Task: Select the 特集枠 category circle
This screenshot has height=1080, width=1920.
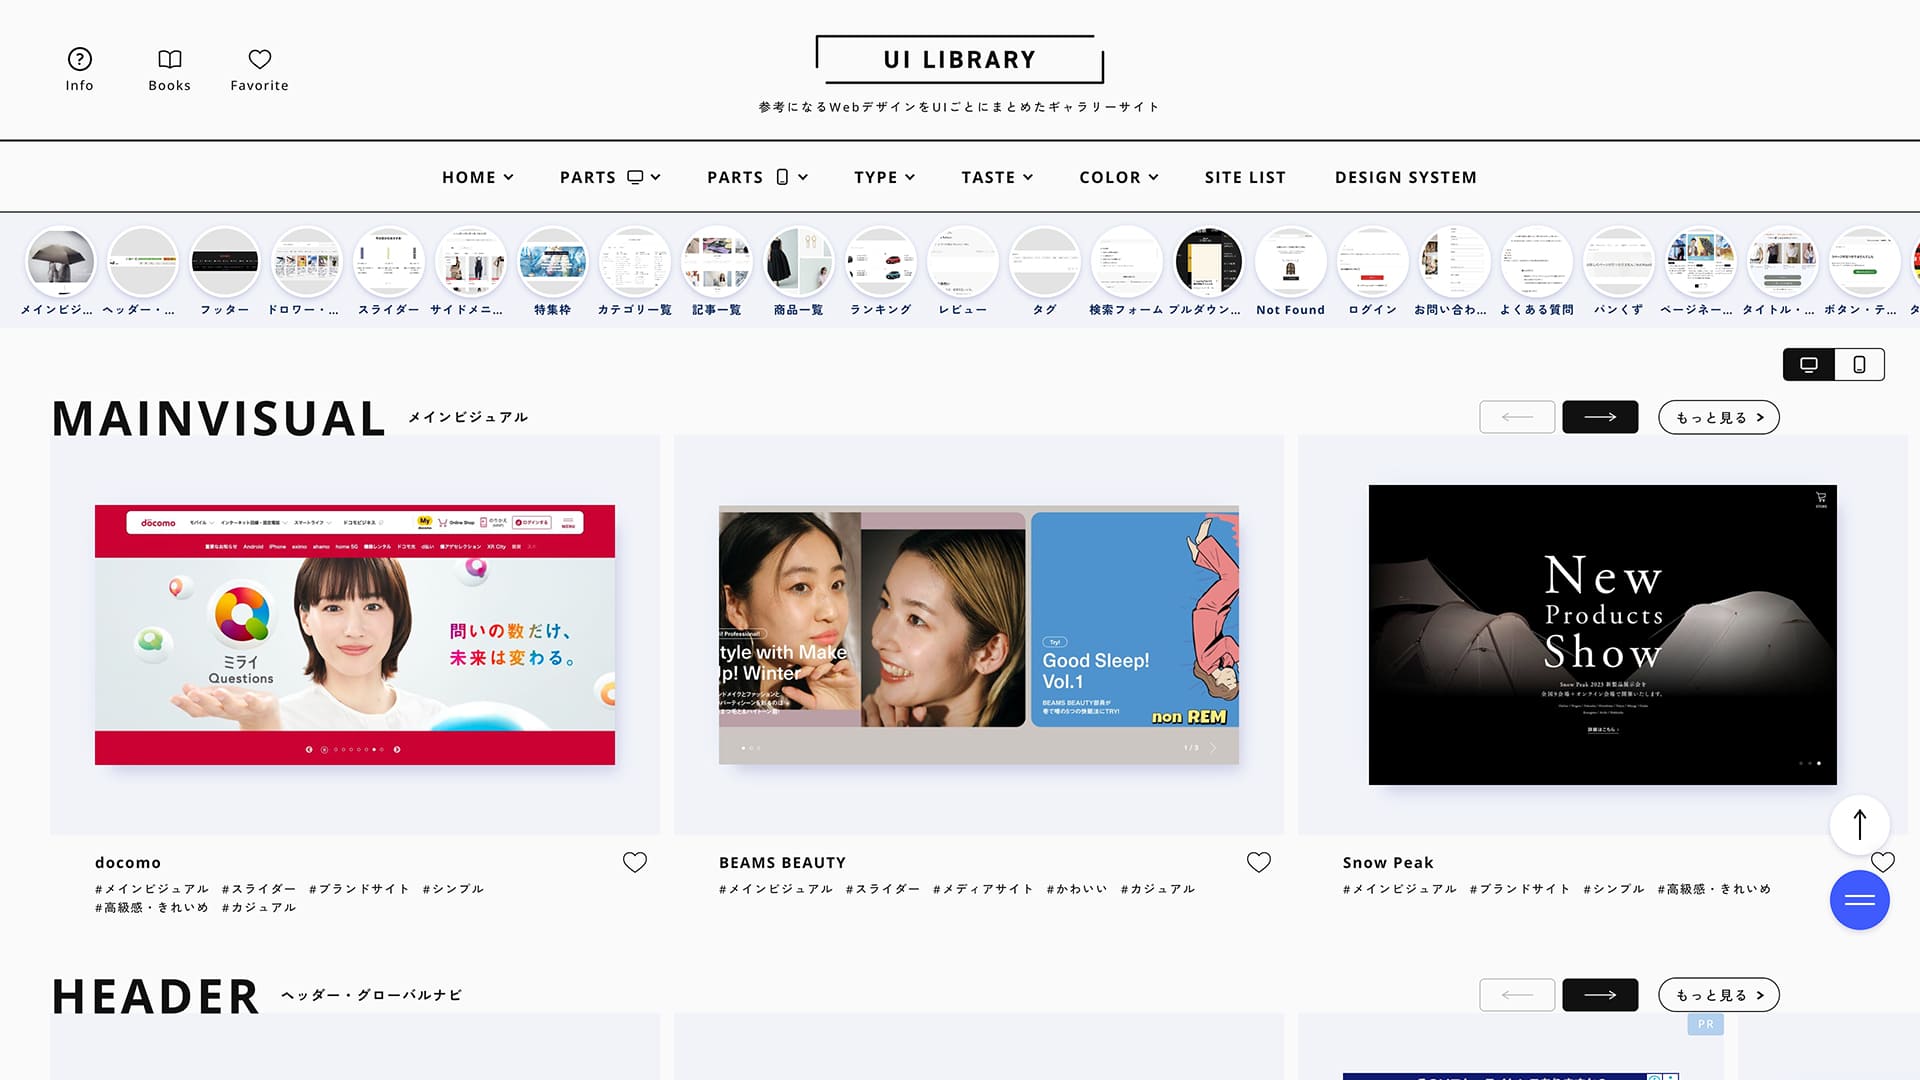Action: (x=553, y=262)
